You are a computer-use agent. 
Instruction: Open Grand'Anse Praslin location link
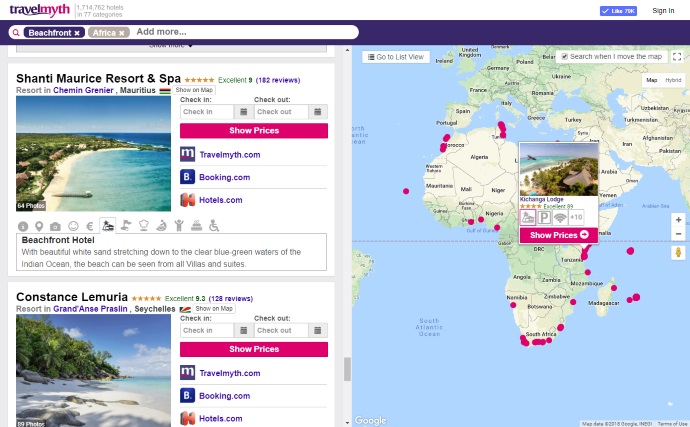pyautogui.click(x=90, y=309)
